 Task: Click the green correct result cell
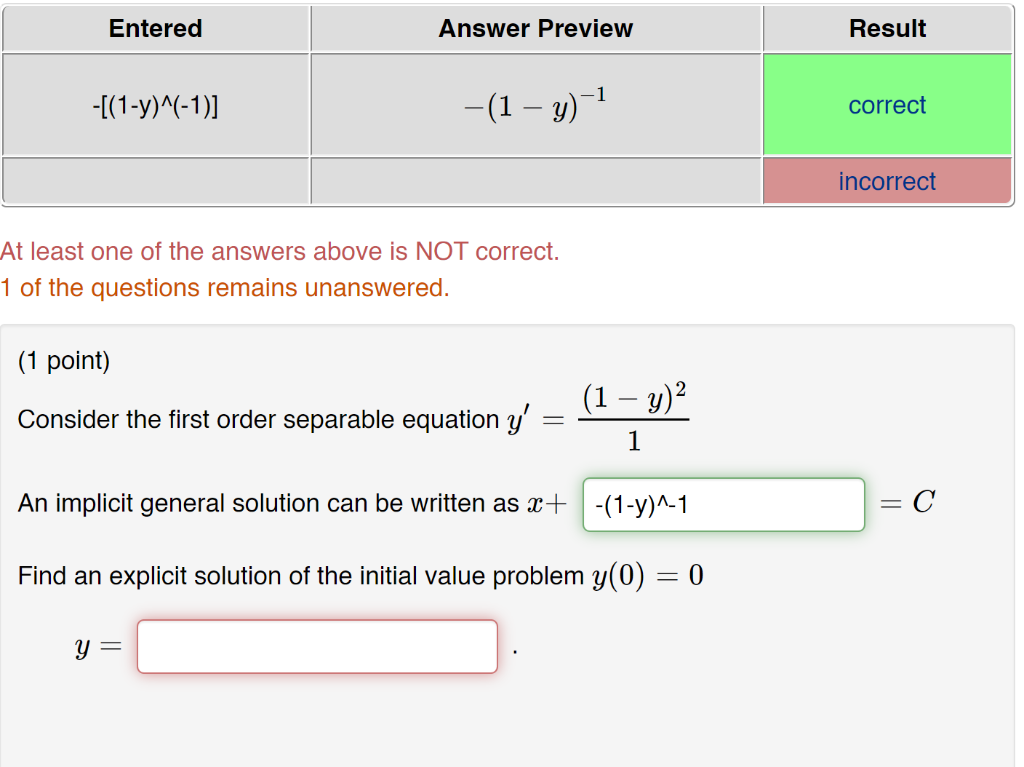click(887, 104)
